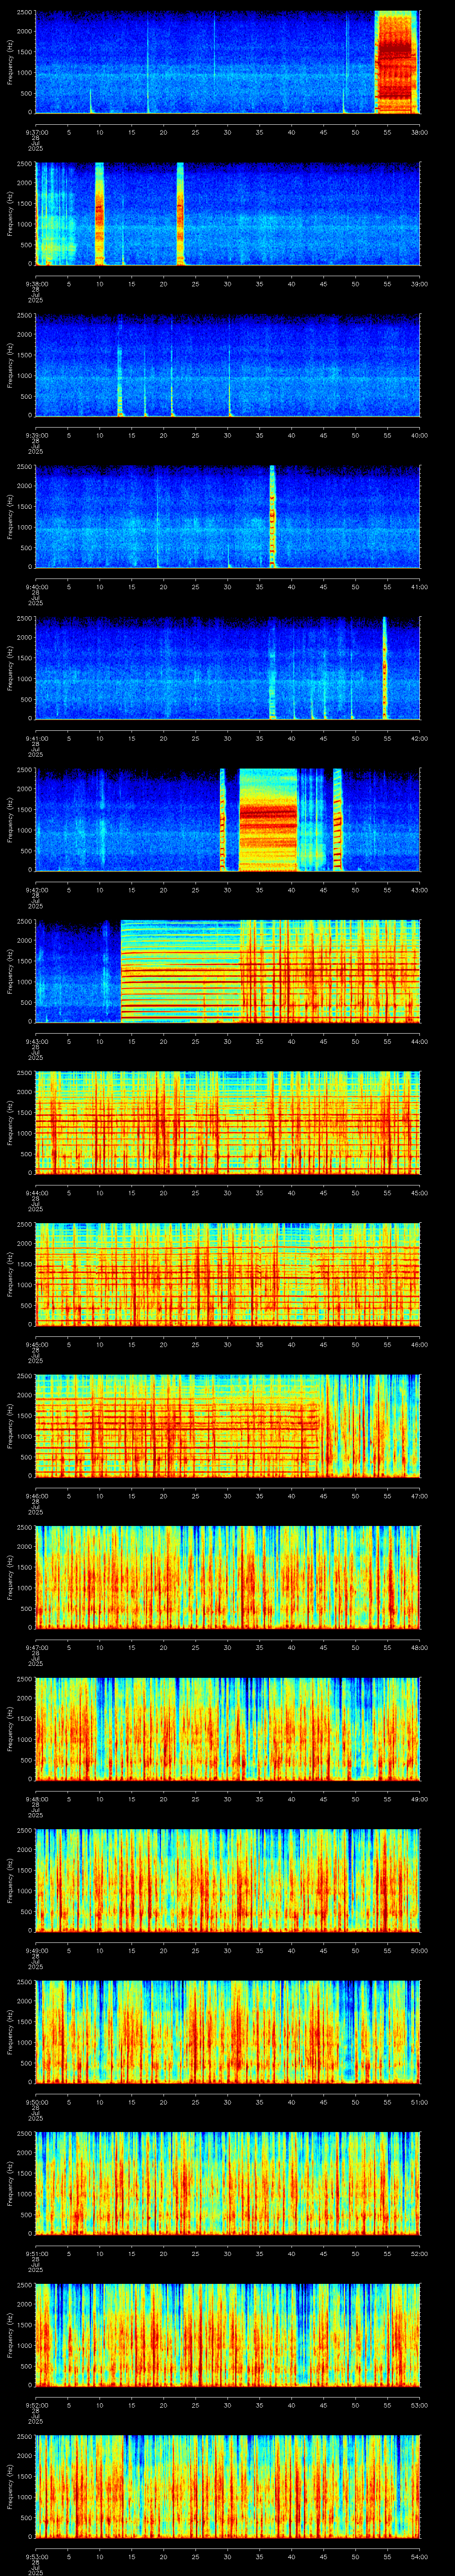Click the 54:00 end time label

(x=419, y=2556)
